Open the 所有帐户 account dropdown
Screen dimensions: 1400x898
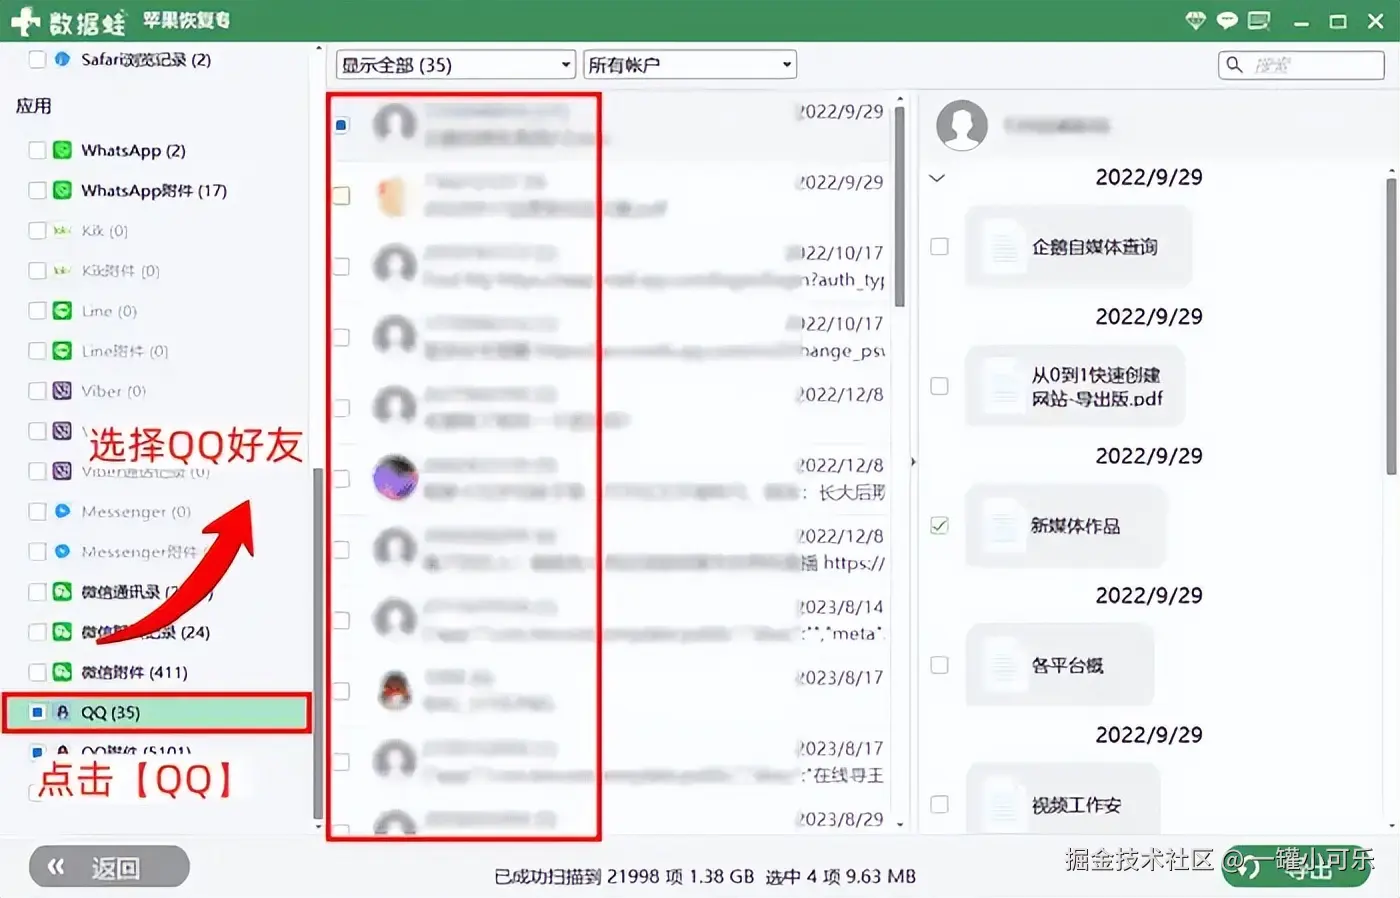click(x=690, y=65)
